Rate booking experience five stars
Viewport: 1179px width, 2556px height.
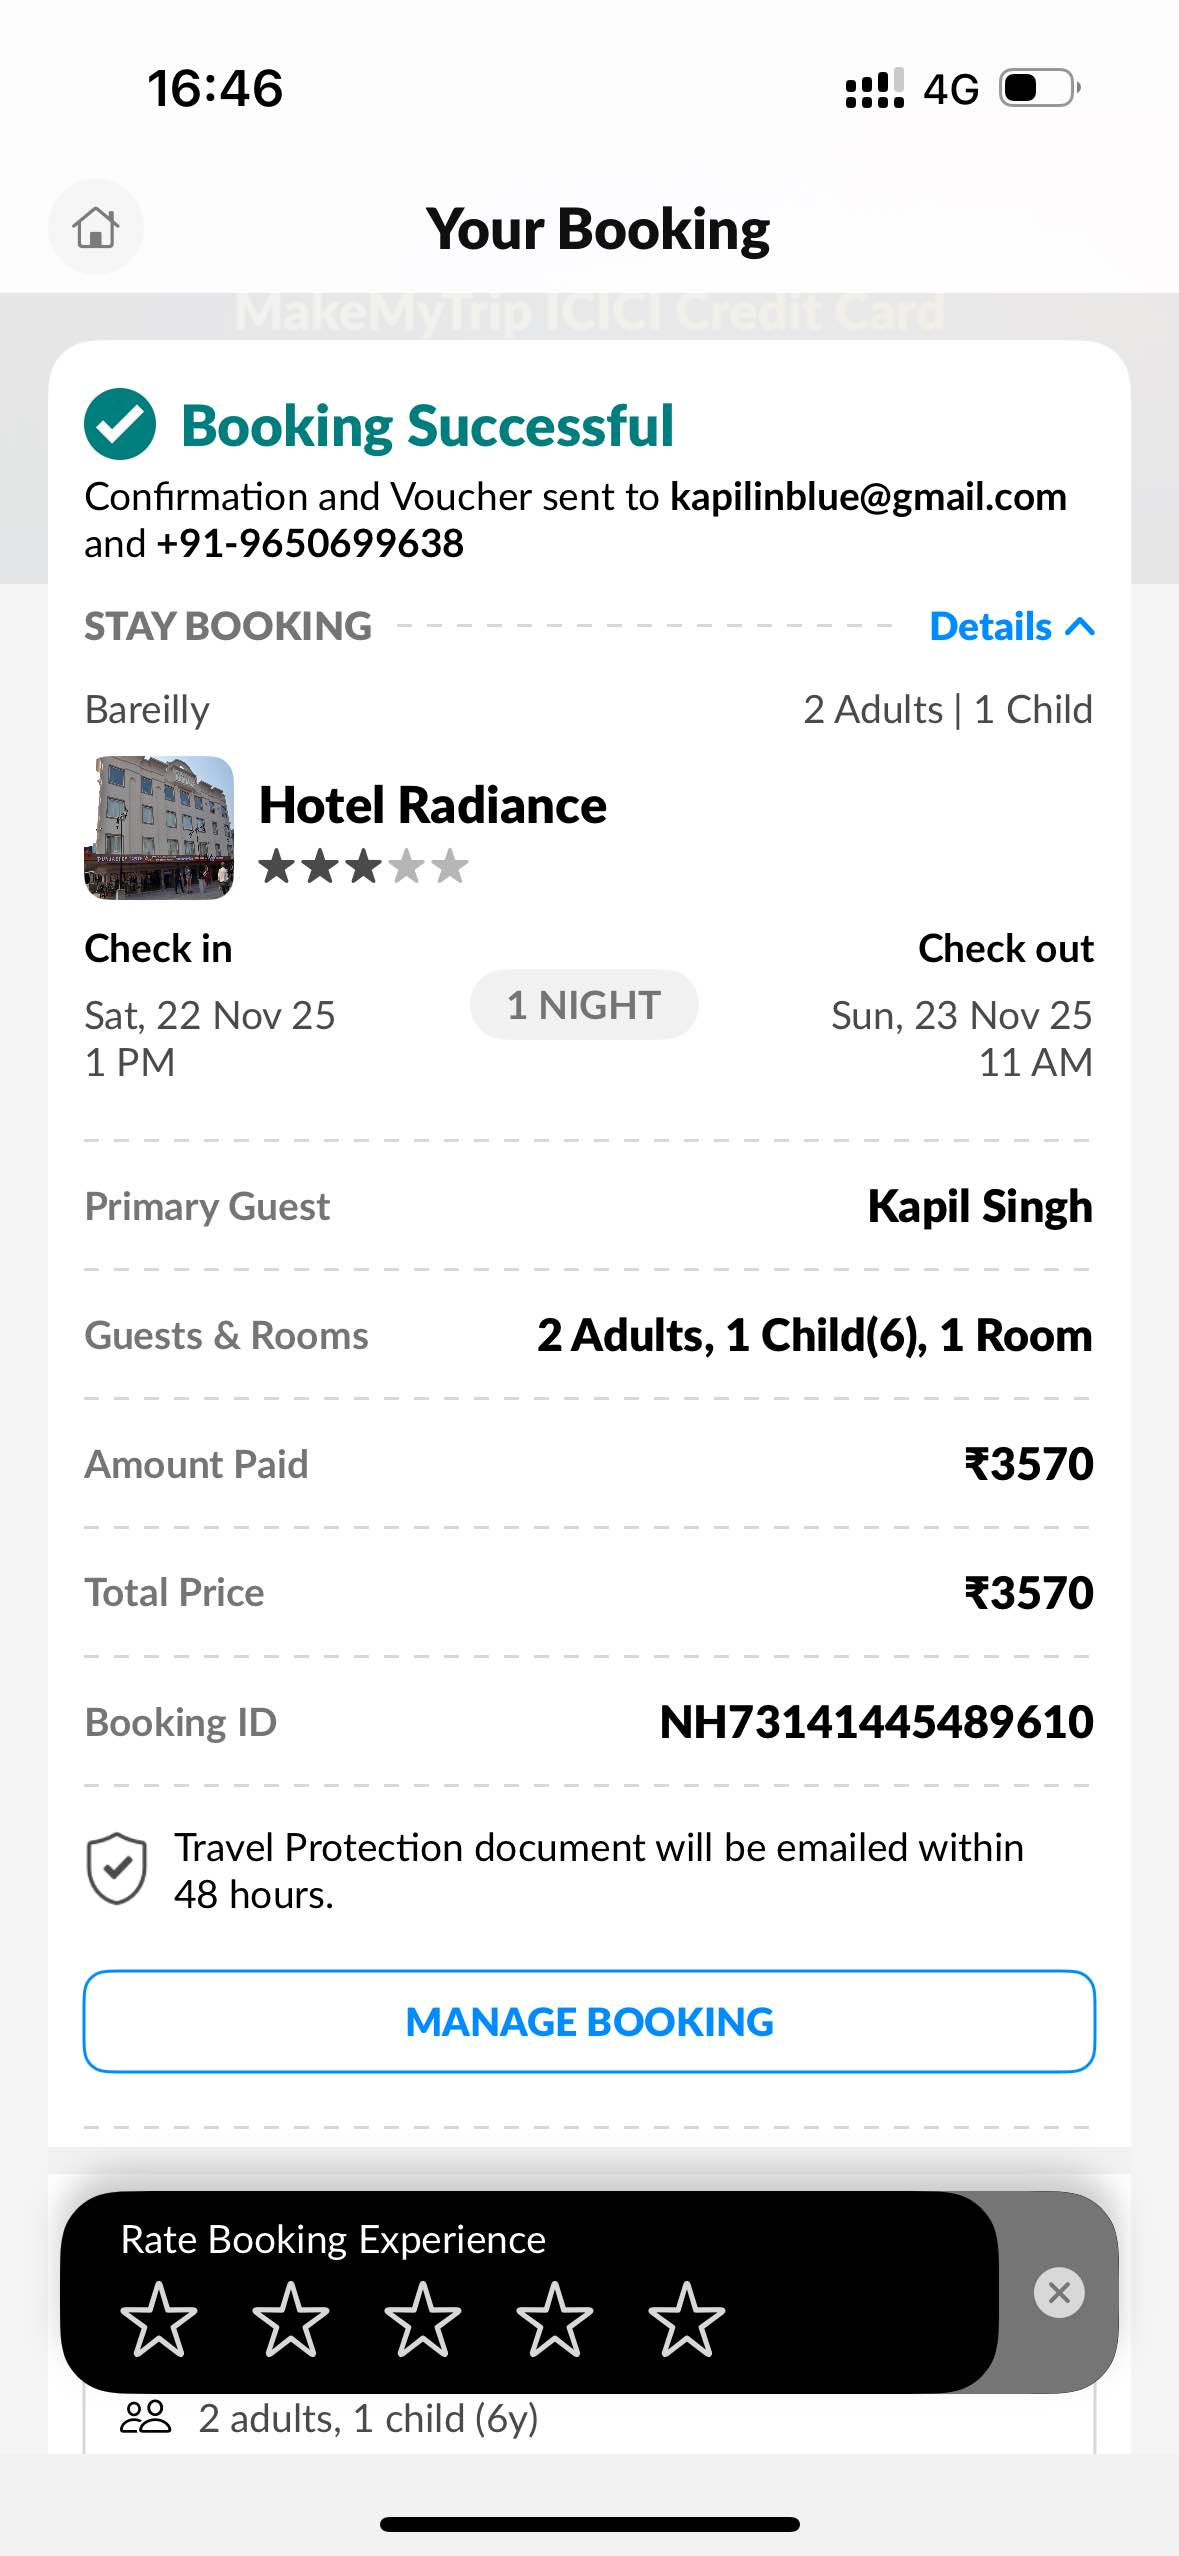687,2318
